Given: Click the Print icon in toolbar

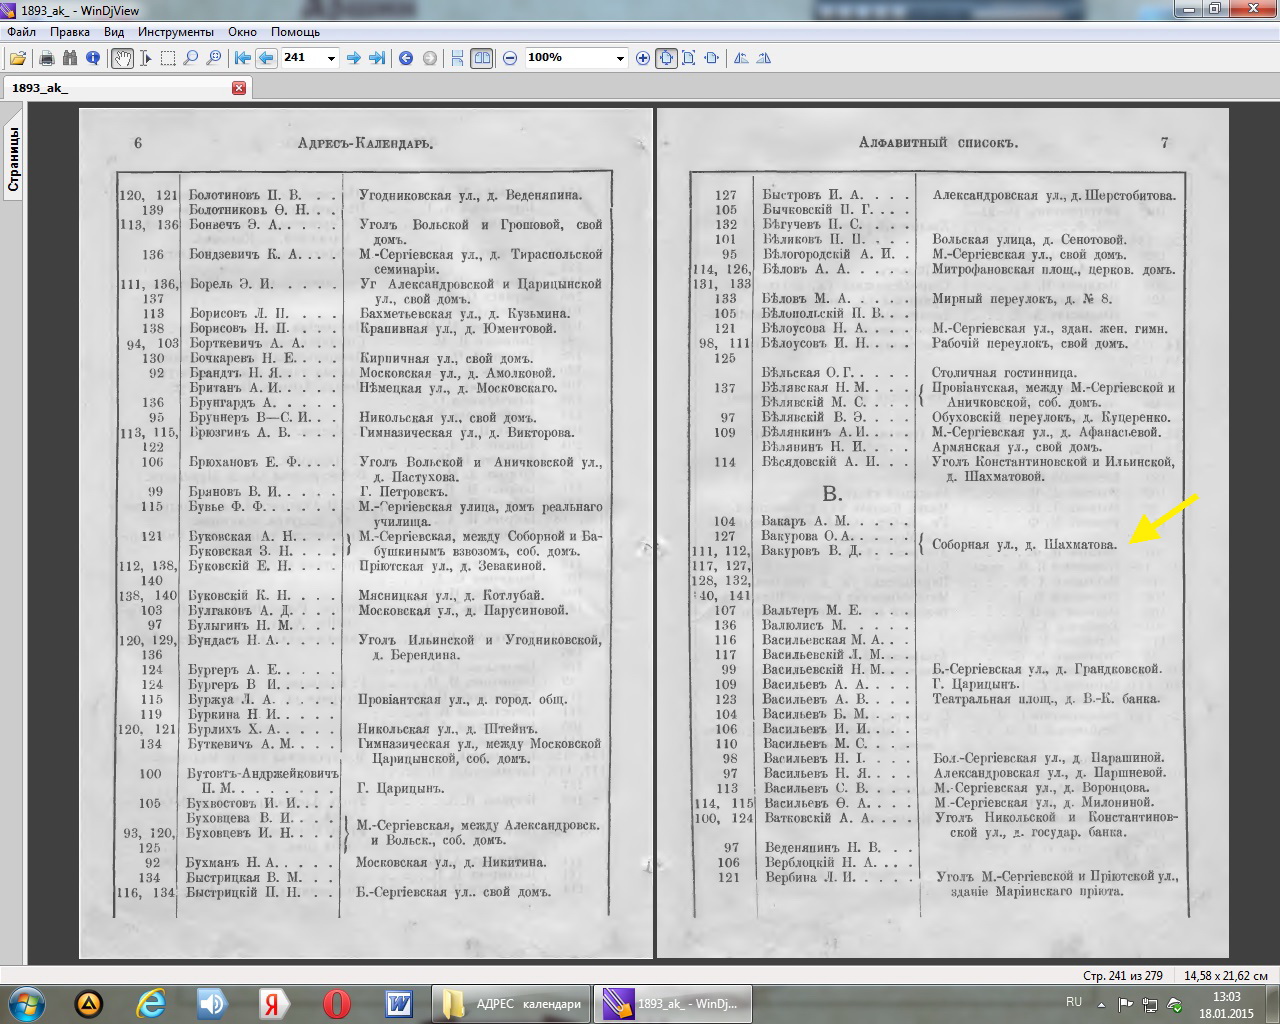Looking at the screenshot, I should (x=46, y=58).
